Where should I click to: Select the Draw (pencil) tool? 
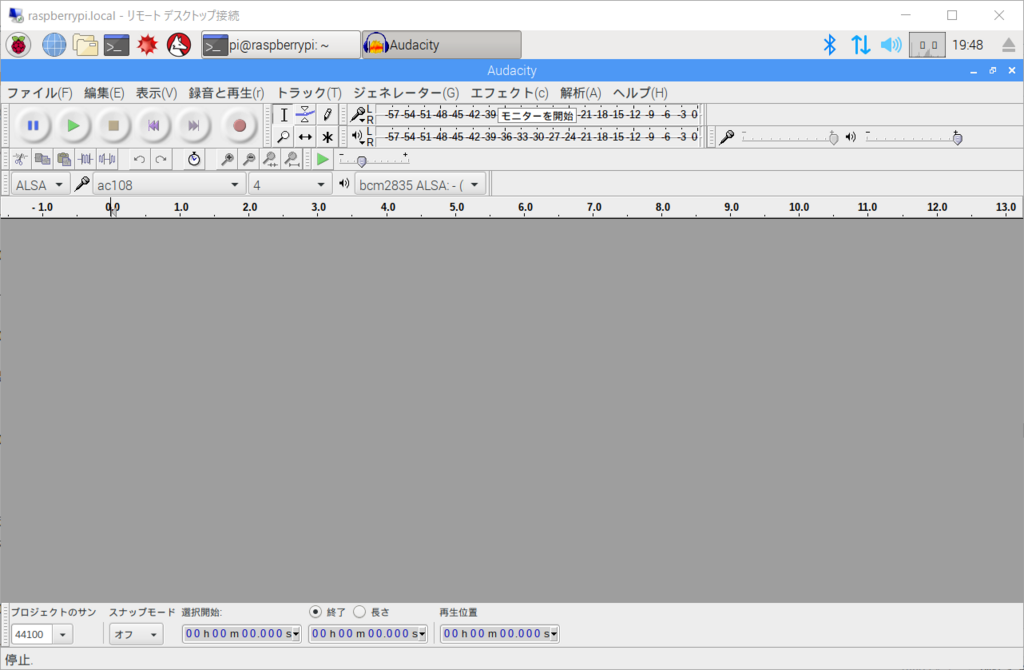click(327, 115)
